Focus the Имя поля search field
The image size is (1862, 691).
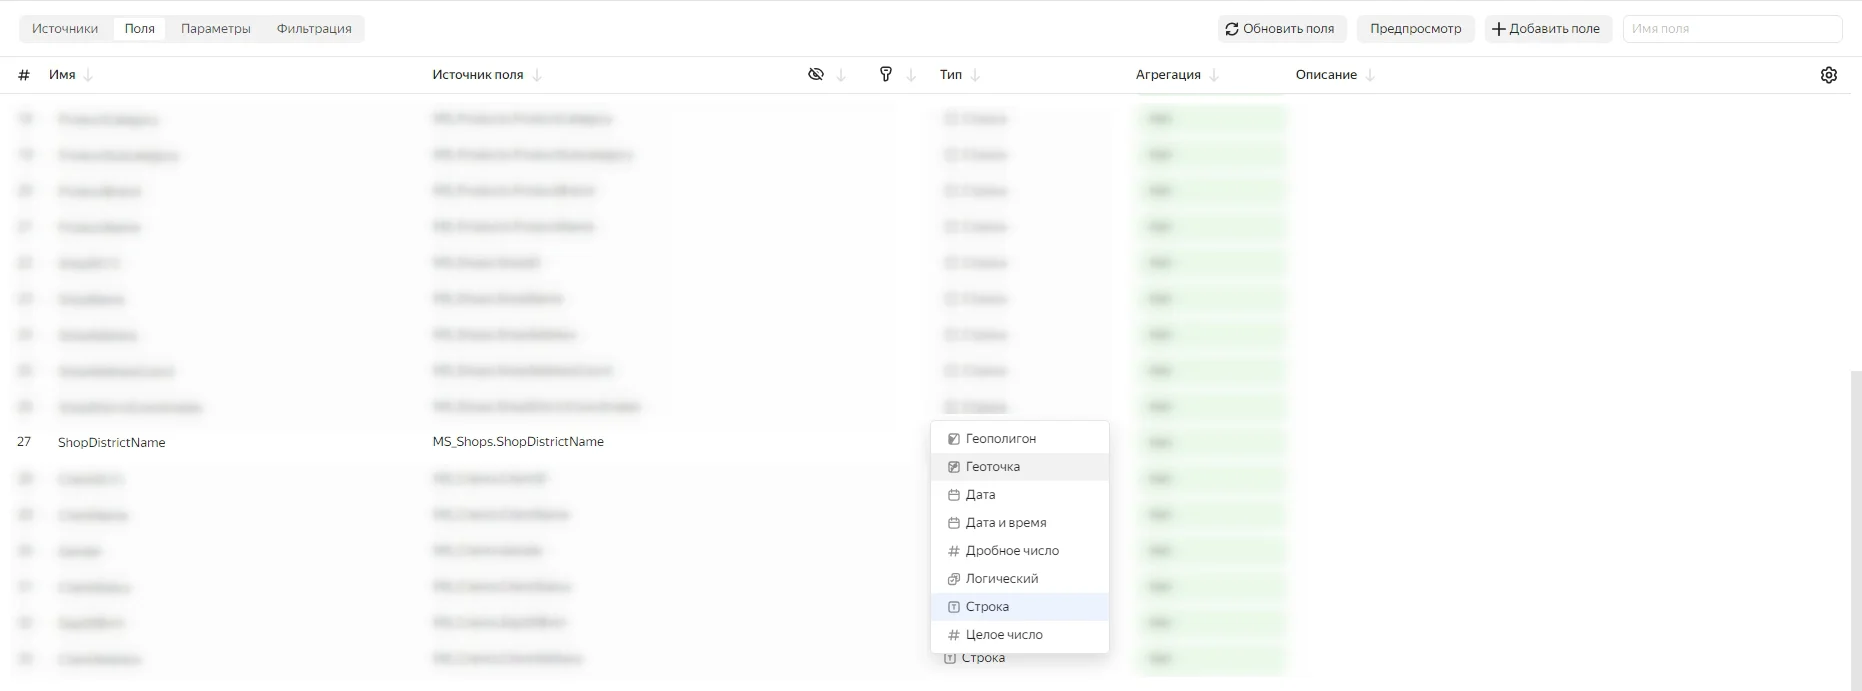[x=1731, y=29]
